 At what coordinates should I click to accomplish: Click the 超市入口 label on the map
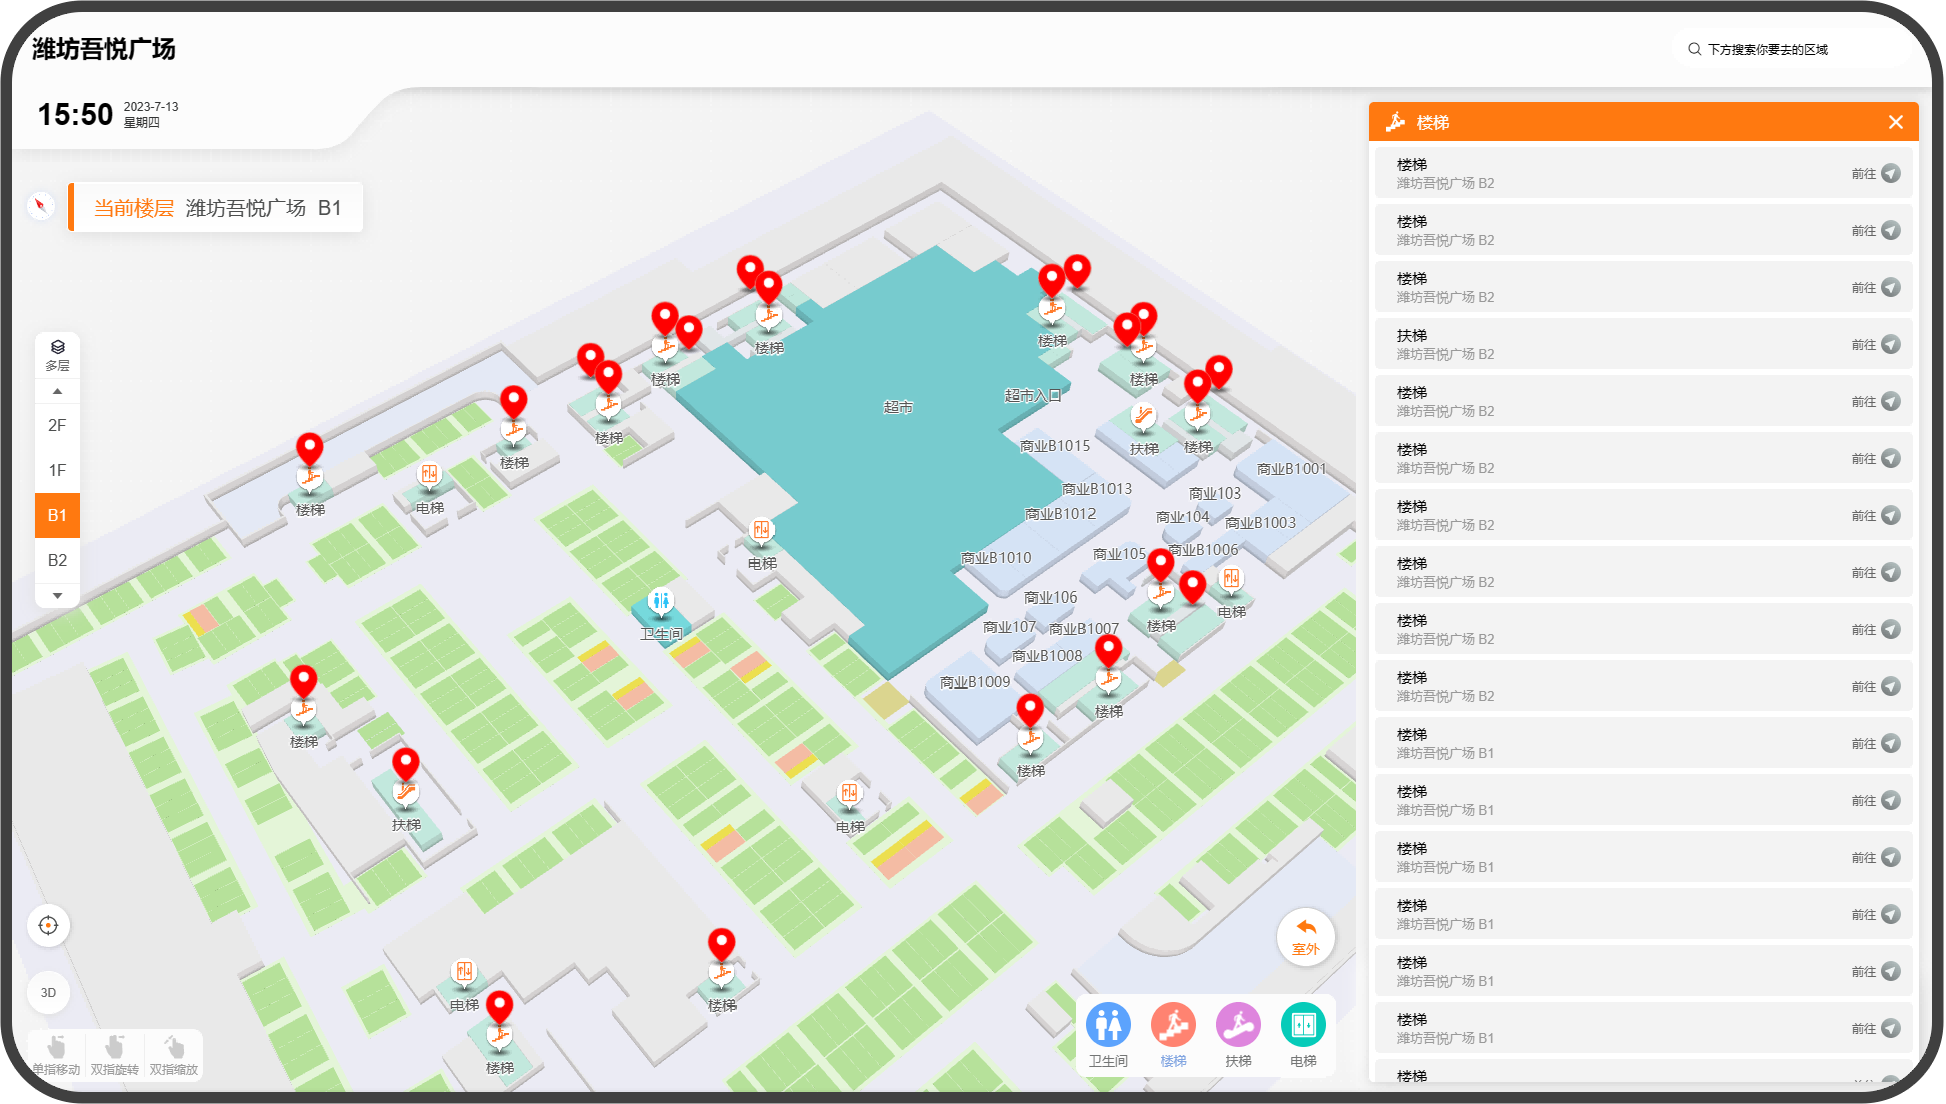(1032, 396)
